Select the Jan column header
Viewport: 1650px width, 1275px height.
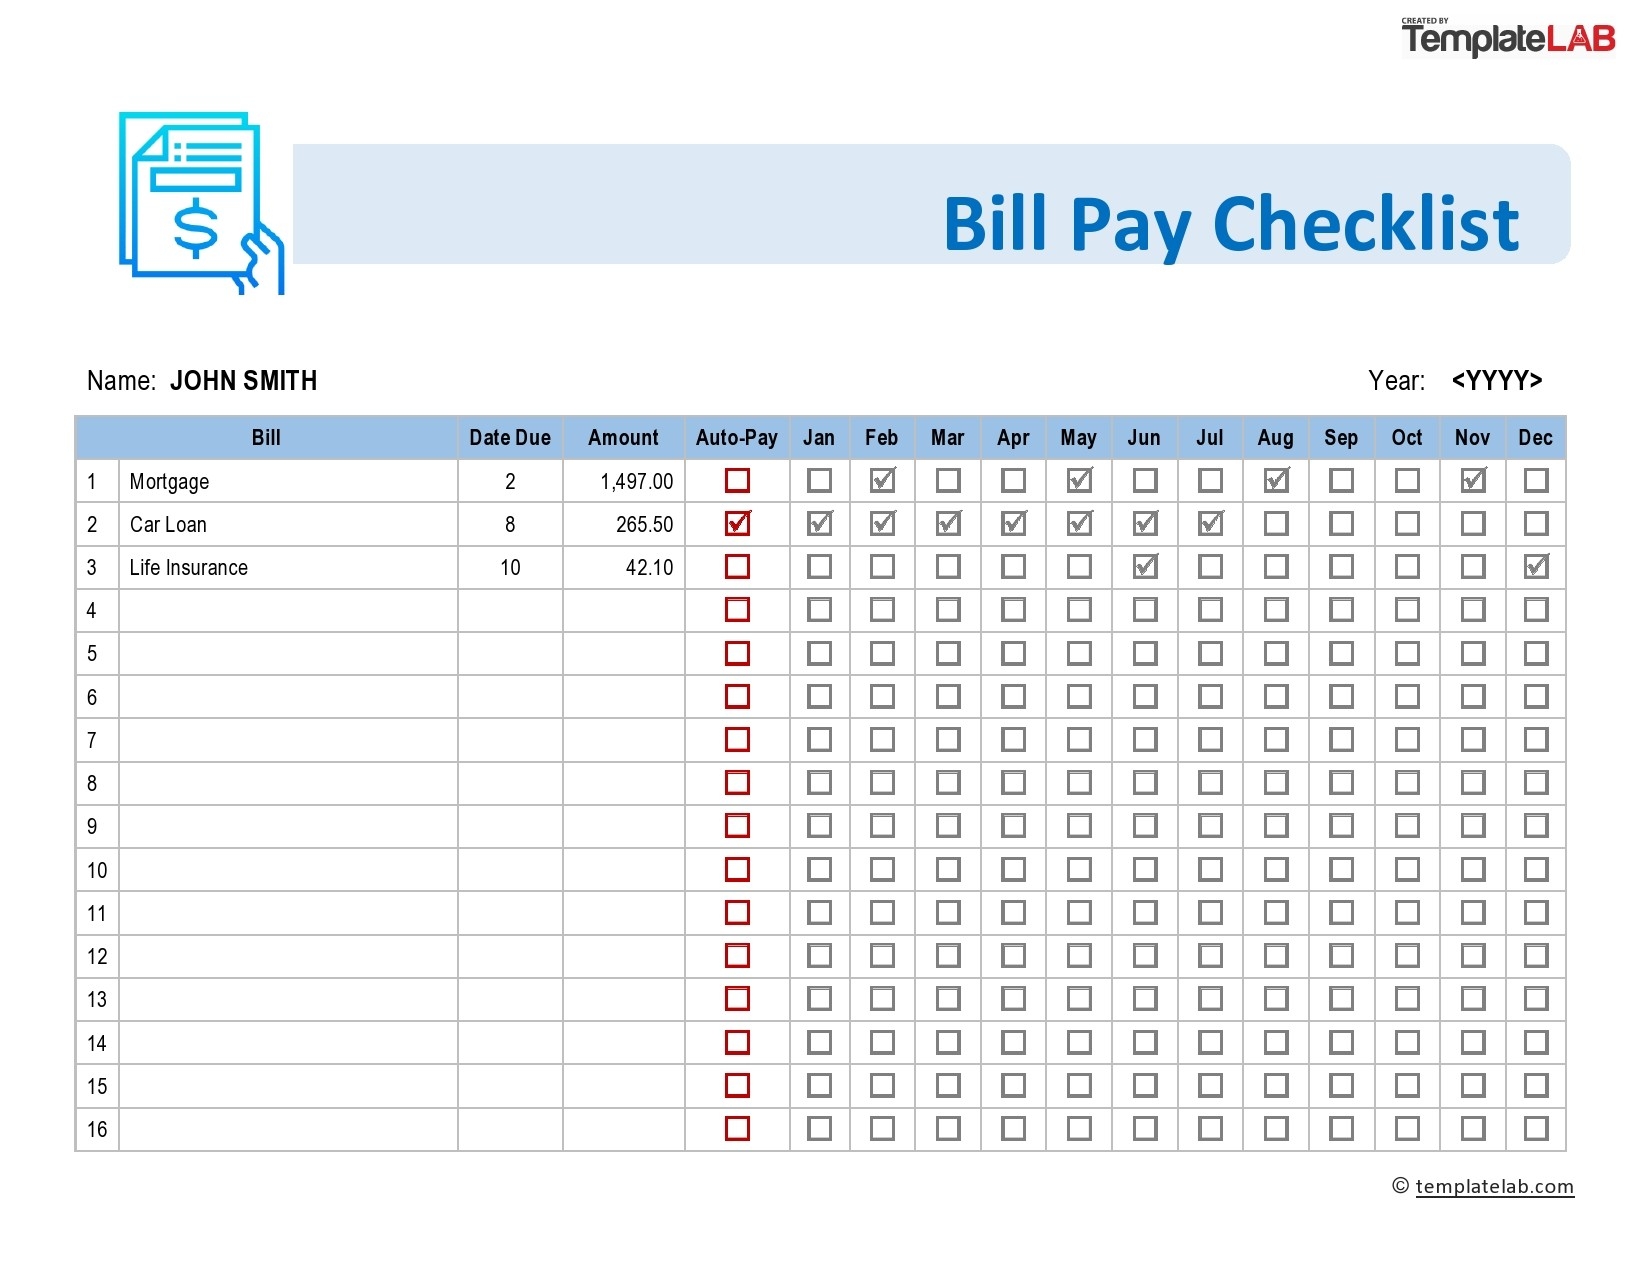click(x=819, y=437)
